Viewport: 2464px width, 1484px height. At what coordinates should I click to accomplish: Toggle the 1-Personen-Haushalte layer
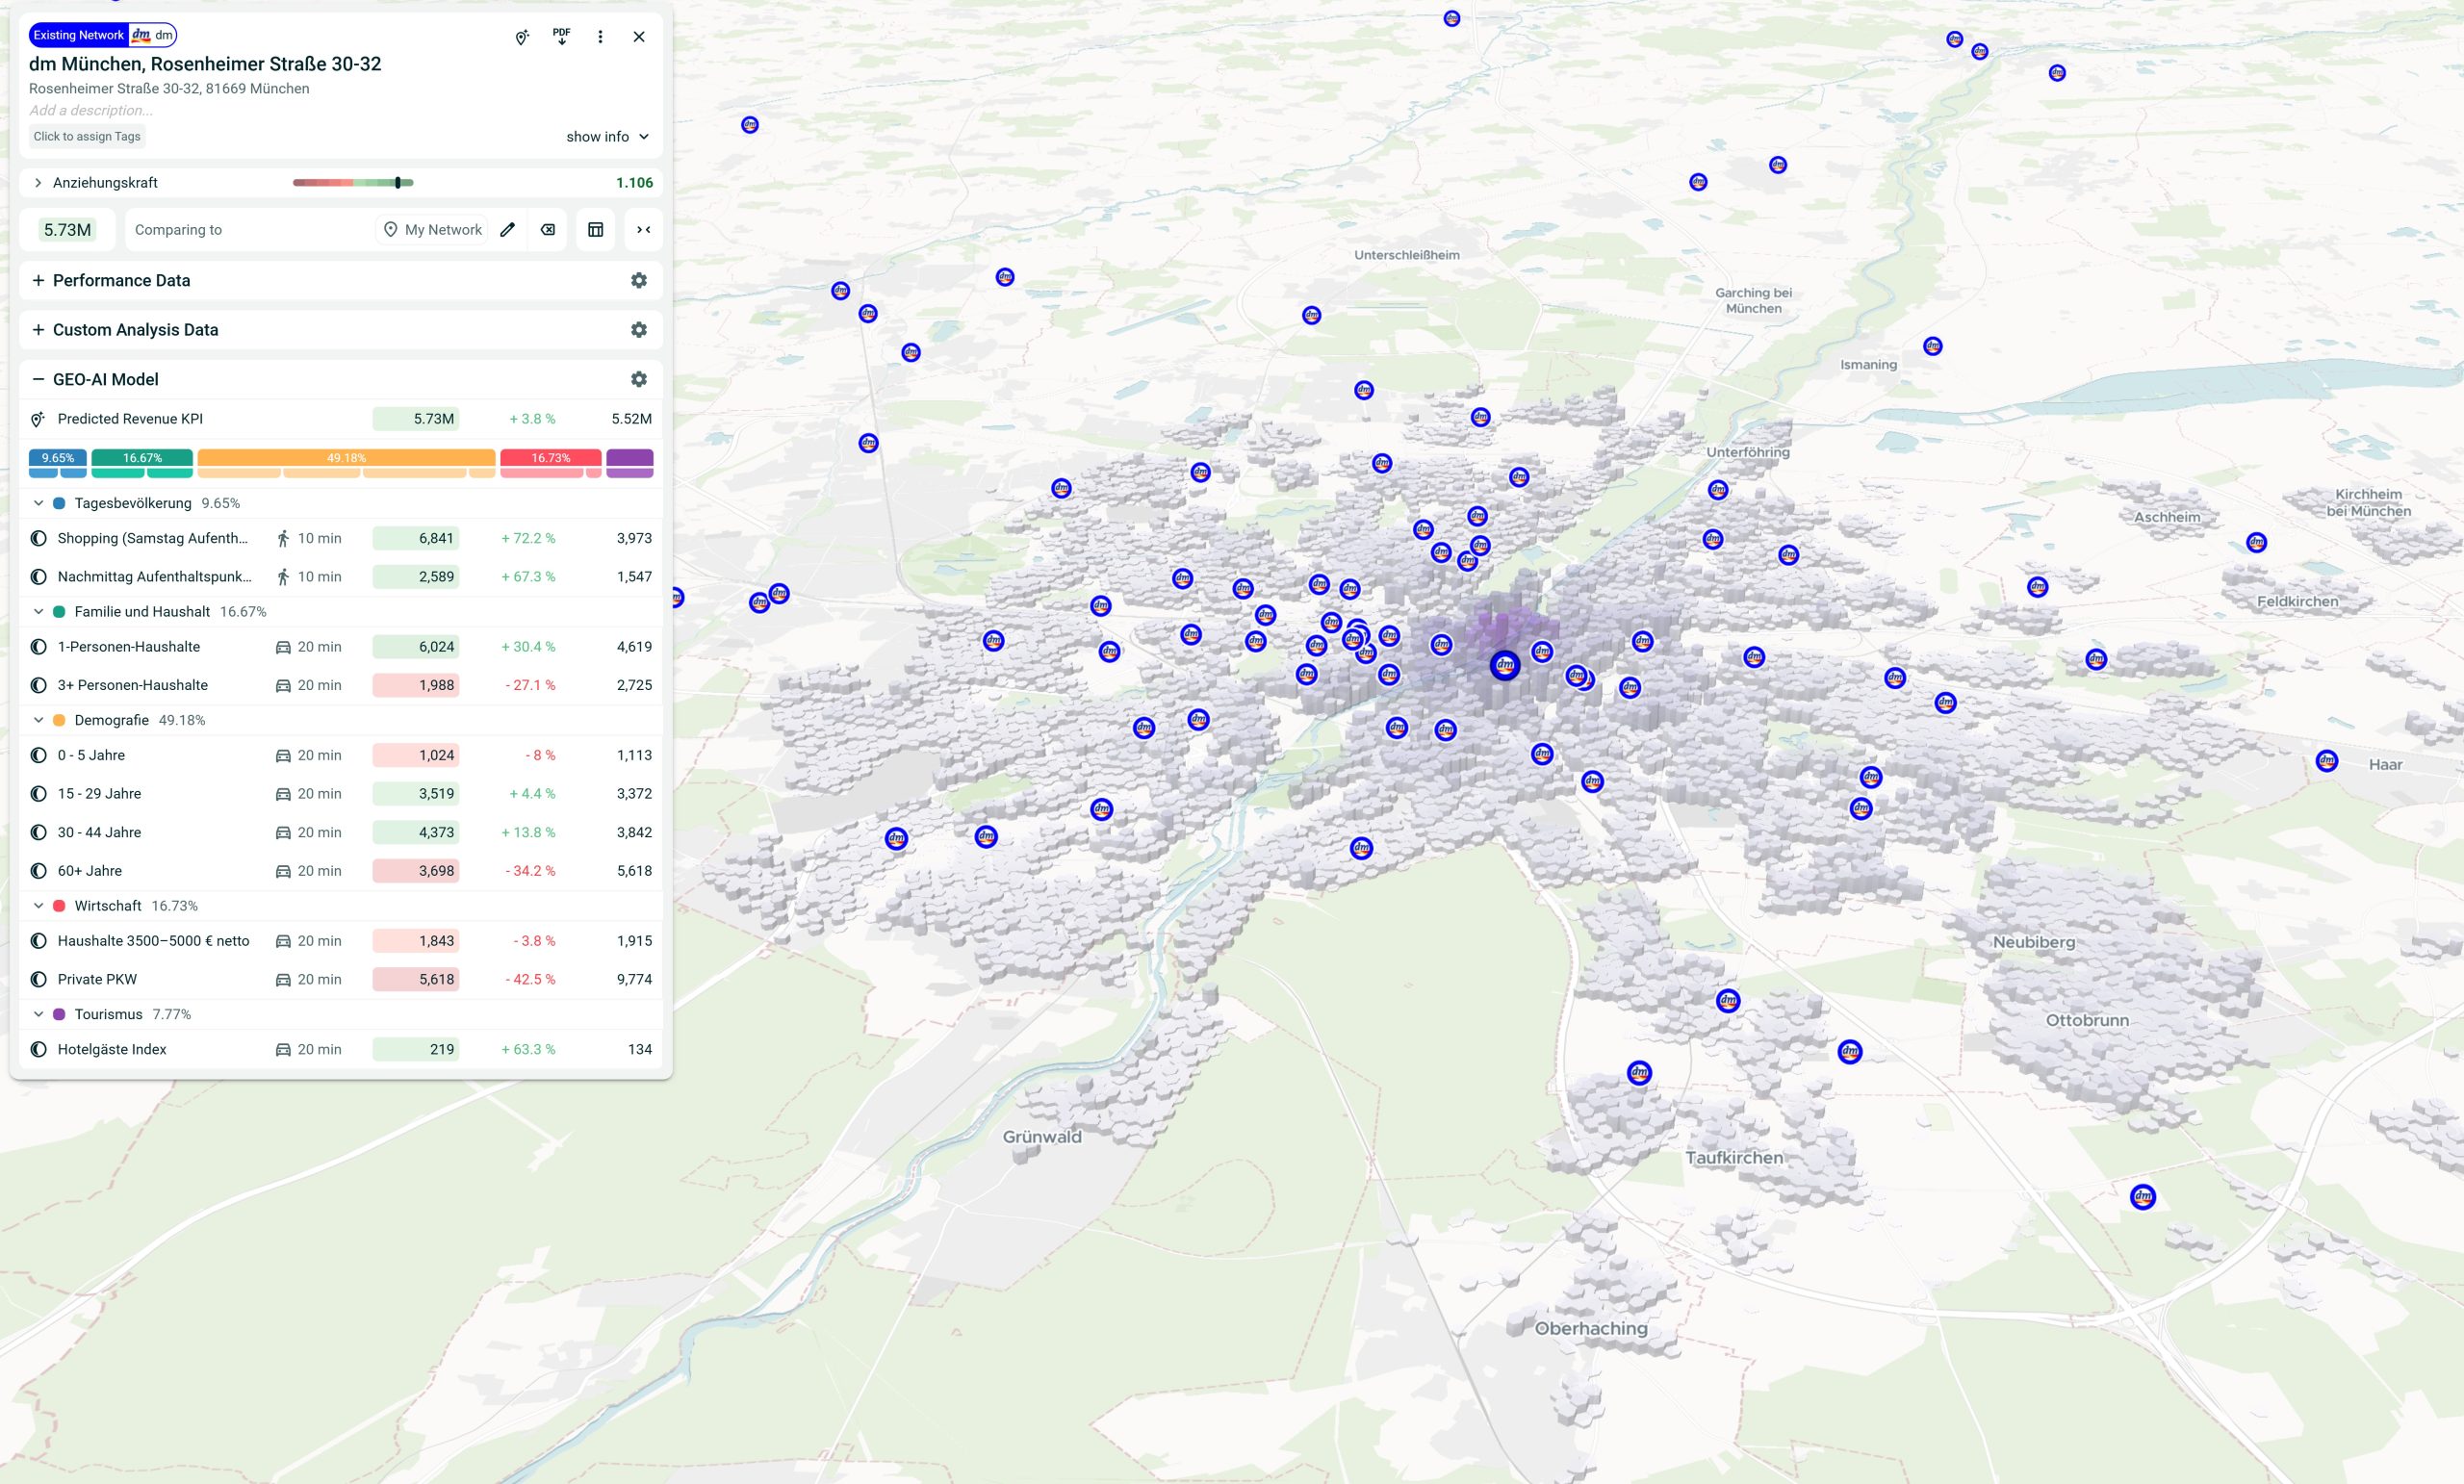coord(38,647)
